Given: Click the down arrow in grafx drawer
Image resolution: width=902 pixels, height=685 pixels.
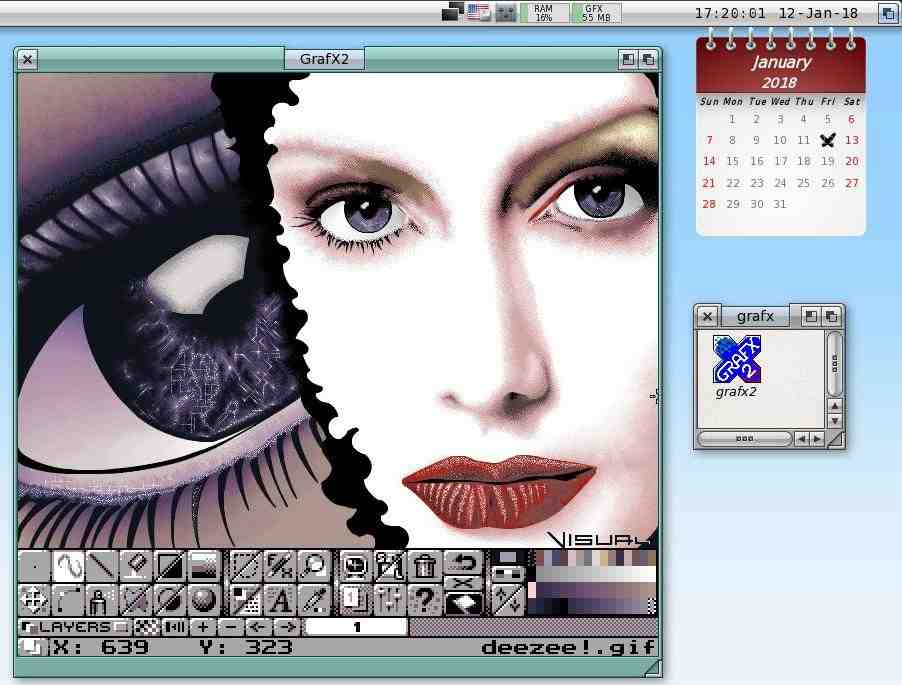Looking at the screenshot, I should (x=835, y=420).
